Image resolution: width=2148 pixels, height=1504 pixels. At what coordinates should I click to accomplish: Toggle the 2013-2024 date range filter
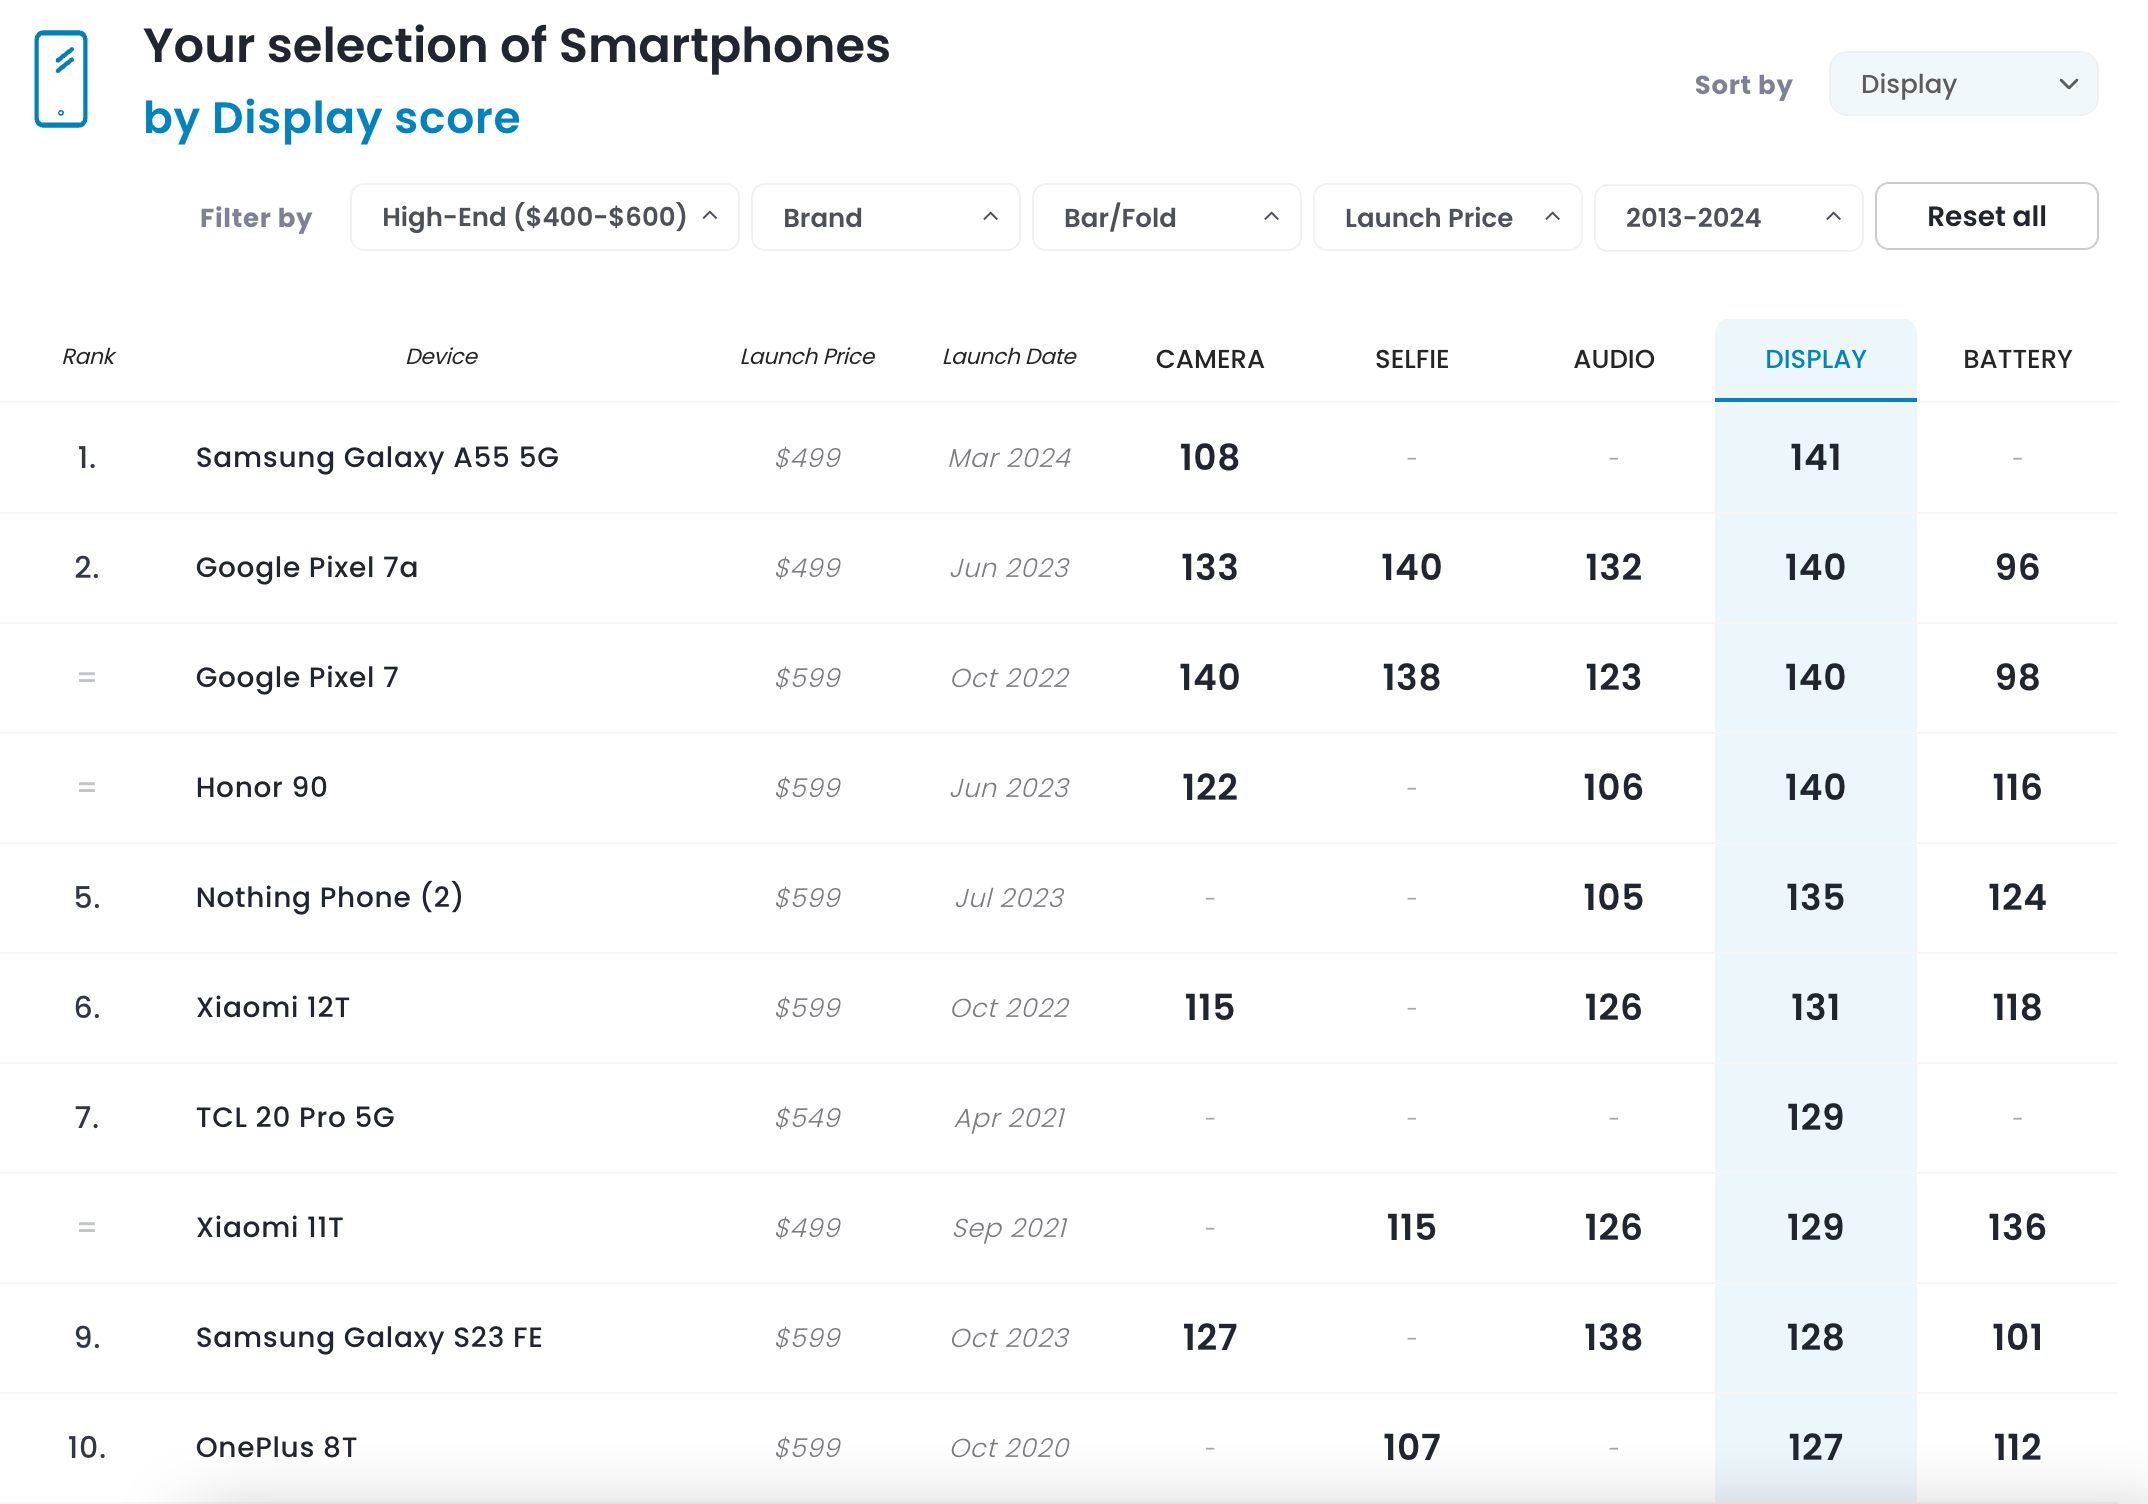click(1720, 216)
